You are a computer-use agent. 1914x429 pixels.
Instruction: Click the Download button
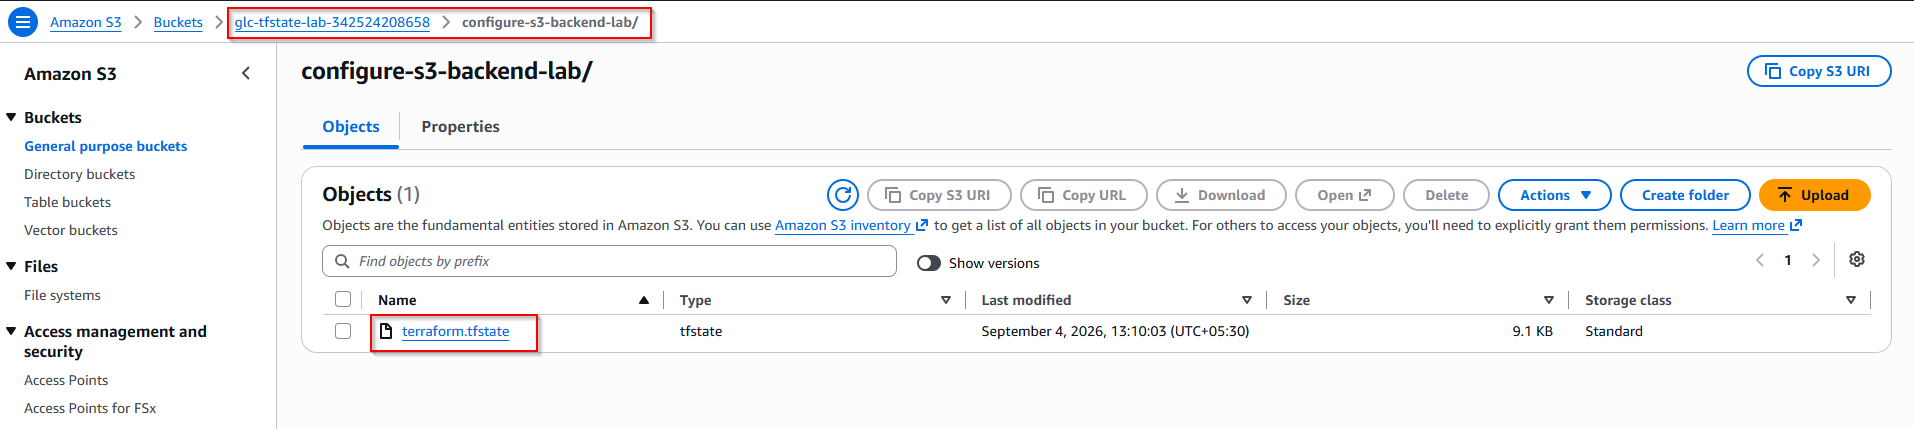[1221, 195]
